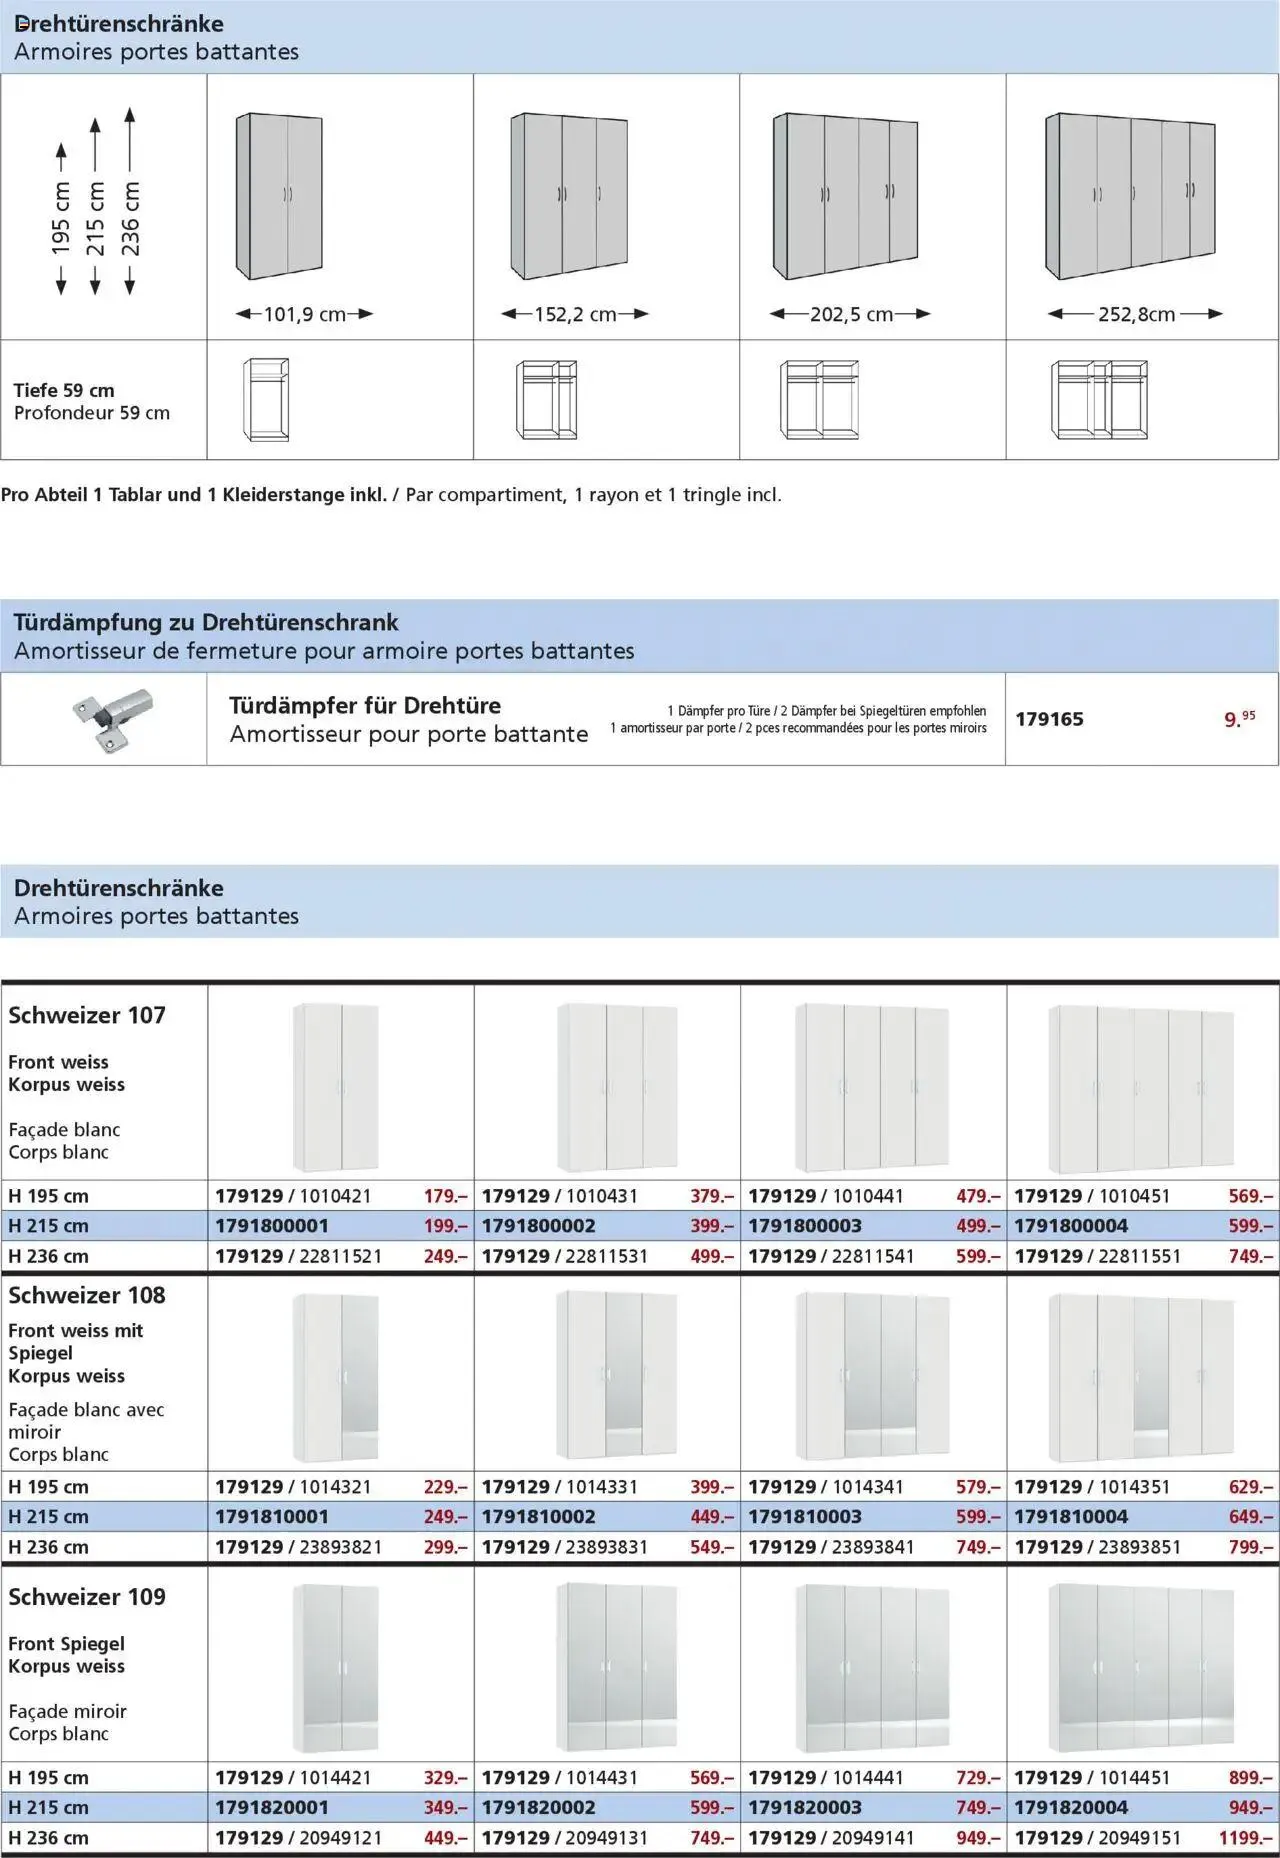Click the Schweizer 109 heading

[87, 1597]
